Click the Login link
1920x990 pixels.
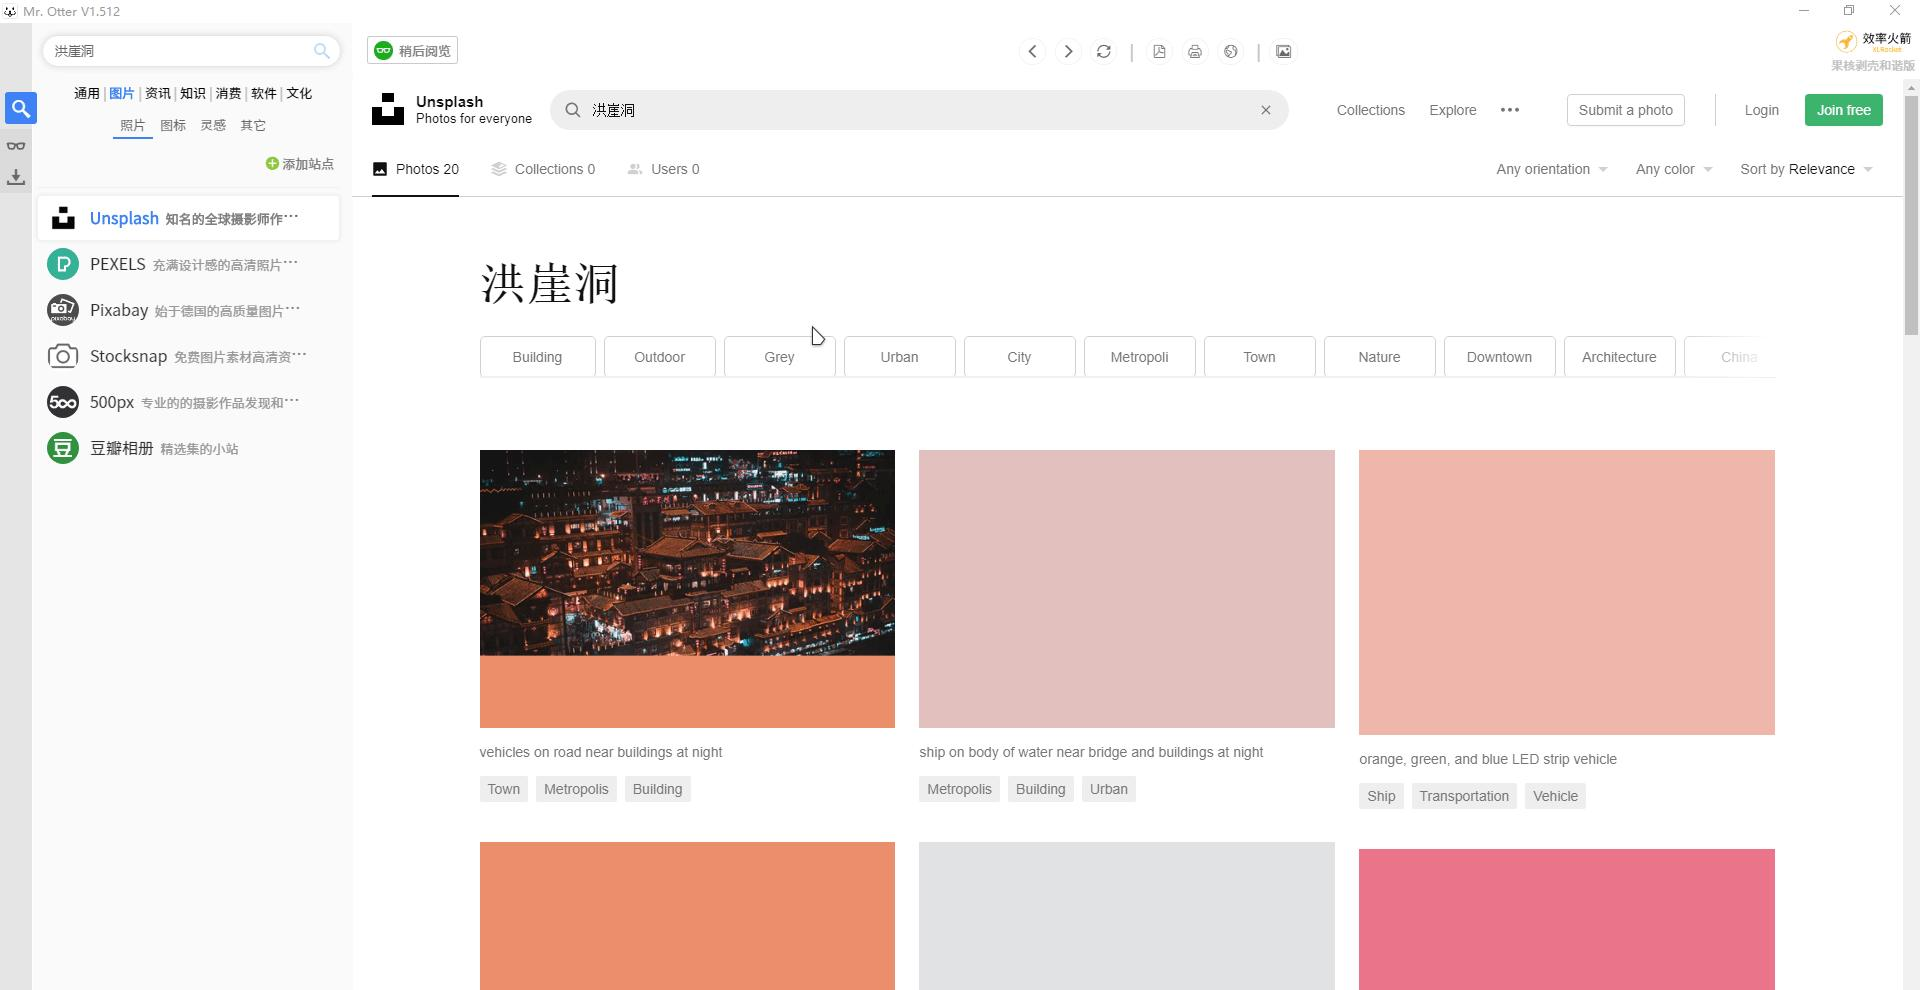tap(1762, 110)
